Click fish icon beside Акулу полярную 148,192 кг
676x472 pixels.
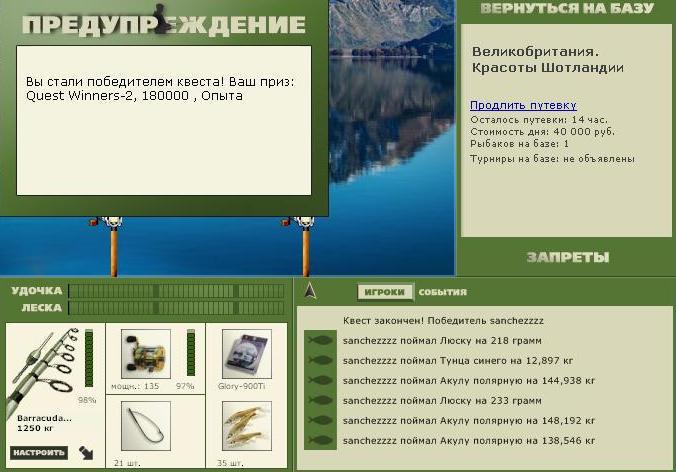pos(320,420)
